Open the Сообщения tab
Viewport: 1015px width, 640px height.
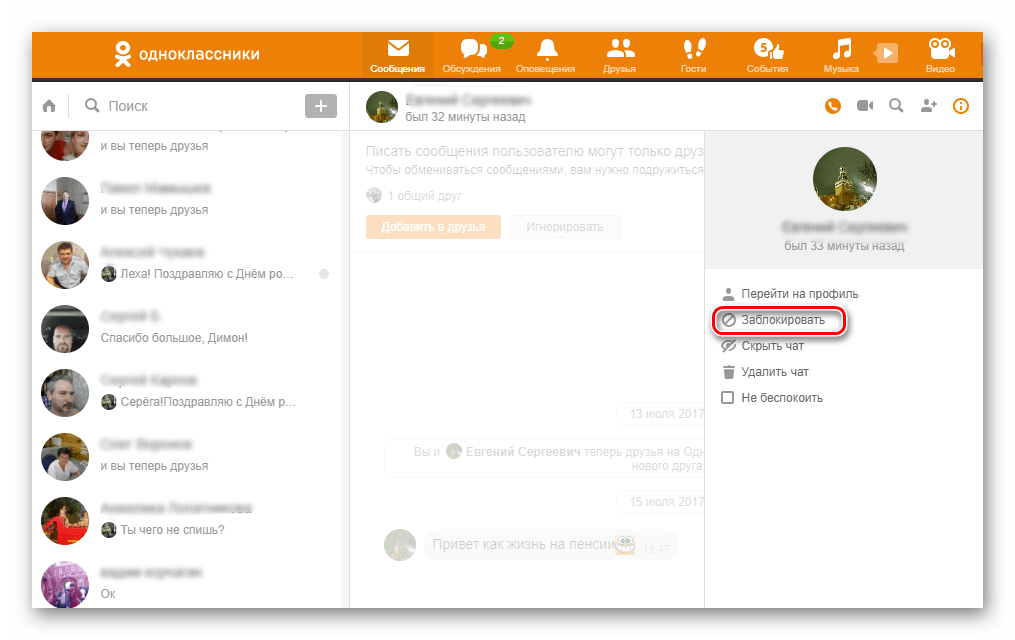pyautogui.click(x=397, y=56)
